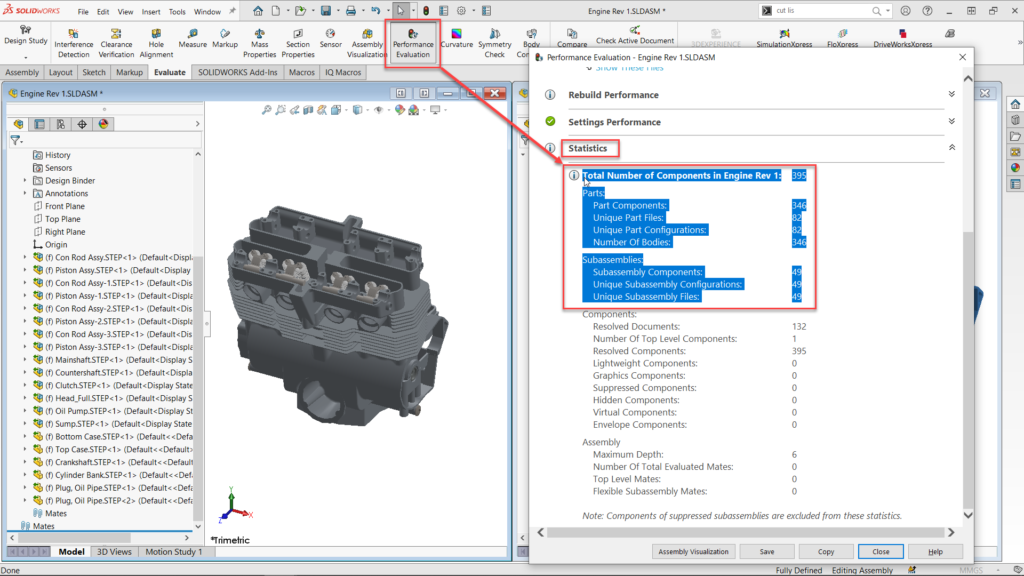Launch SimulationXpress

coord(784,39)
